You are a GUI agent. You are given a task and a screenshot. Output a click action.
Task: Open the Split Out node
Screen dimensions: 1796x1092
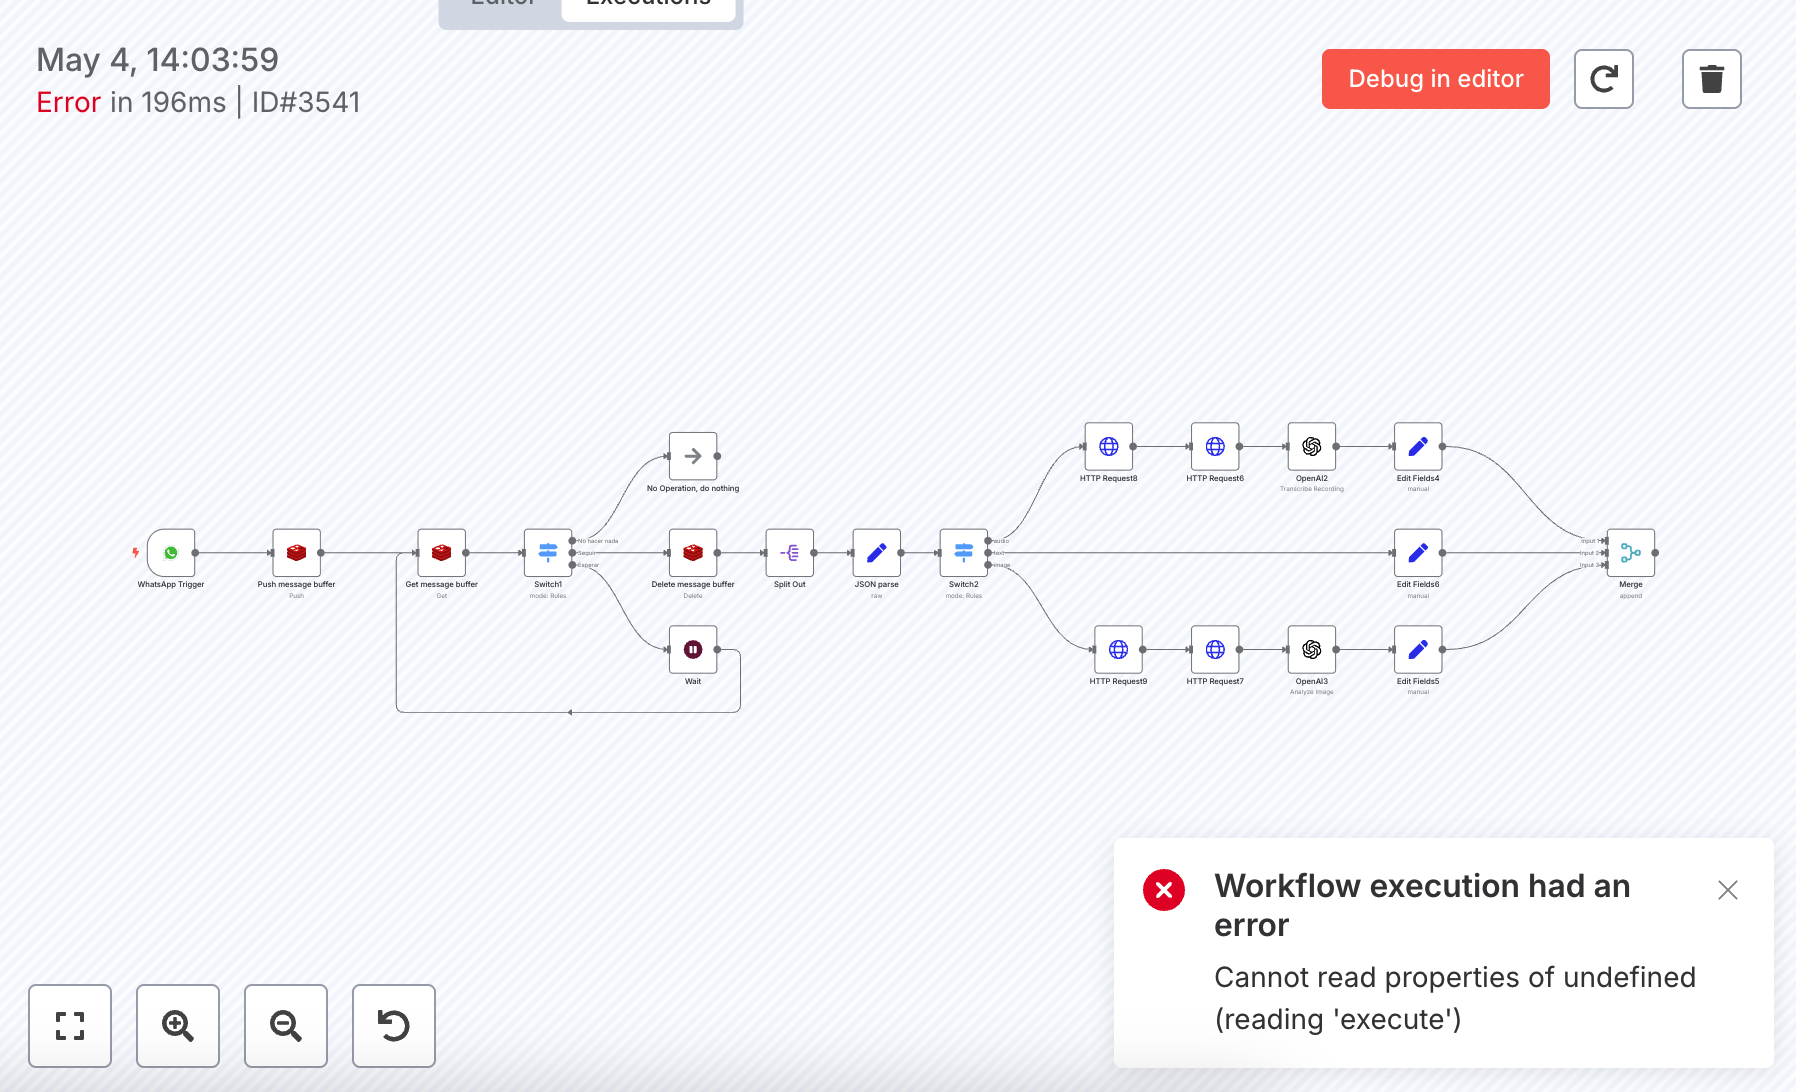790,553
